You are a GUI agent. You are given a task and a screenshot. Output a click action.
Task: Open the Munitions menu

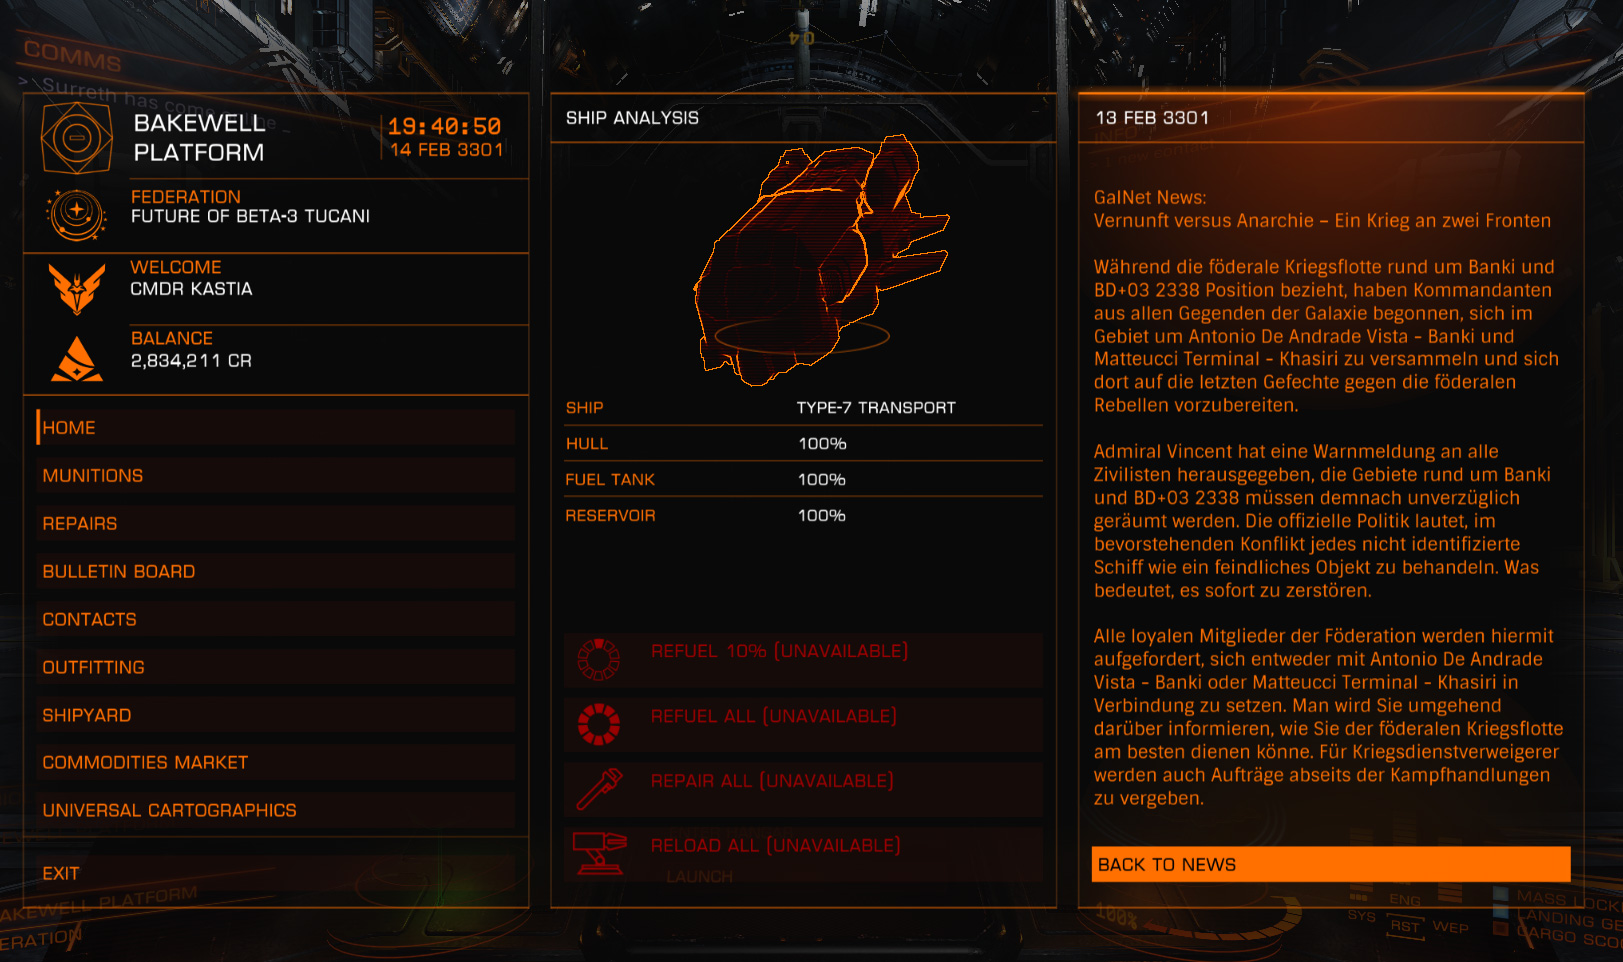tap(276, 475)
